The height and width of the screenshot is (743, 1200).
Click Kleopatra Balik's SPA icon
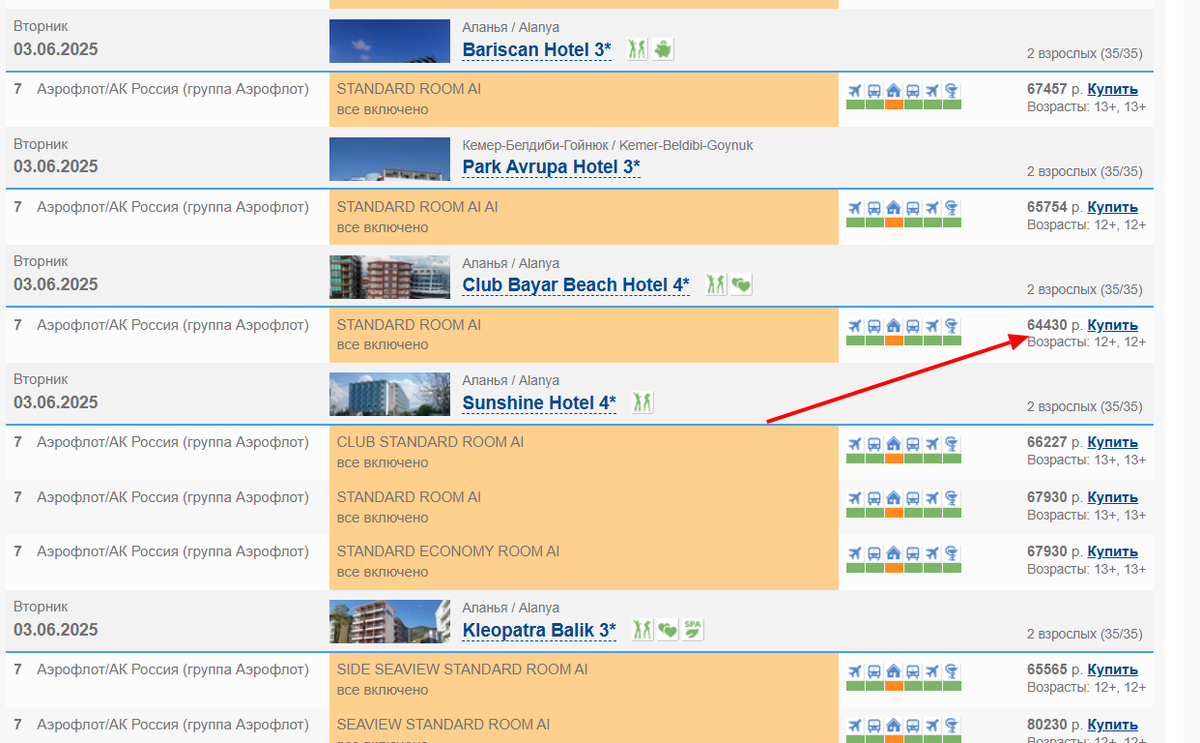point(693,629)
